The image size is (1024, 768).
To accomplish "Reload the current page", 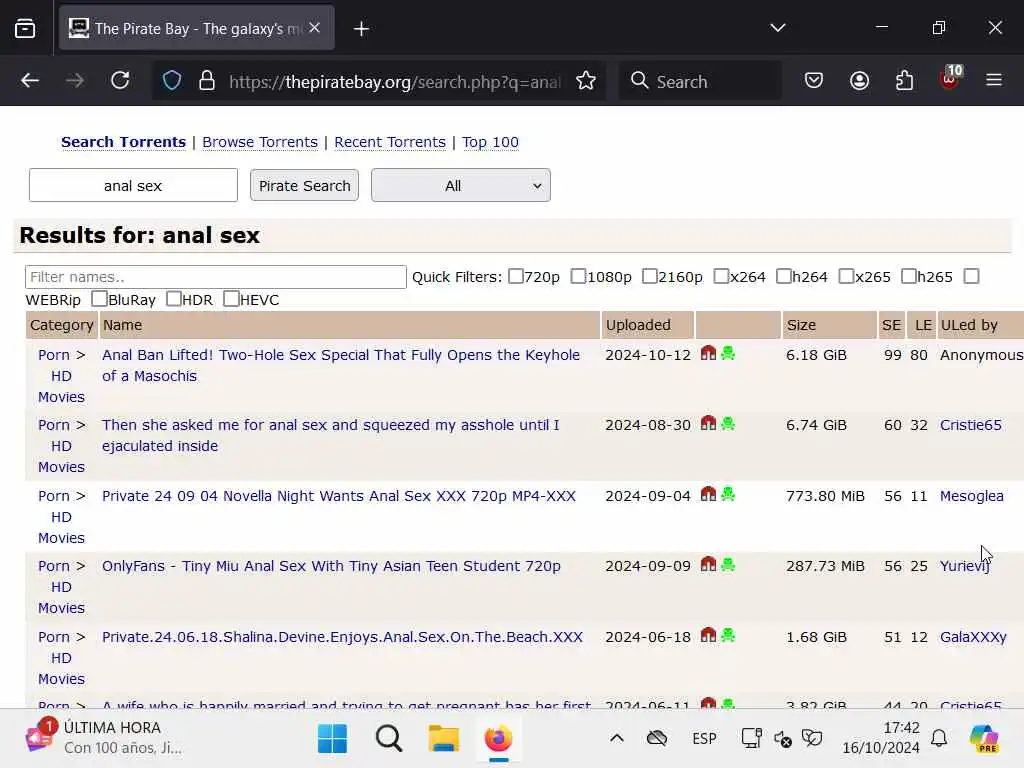I will click(x=120, y=81).
